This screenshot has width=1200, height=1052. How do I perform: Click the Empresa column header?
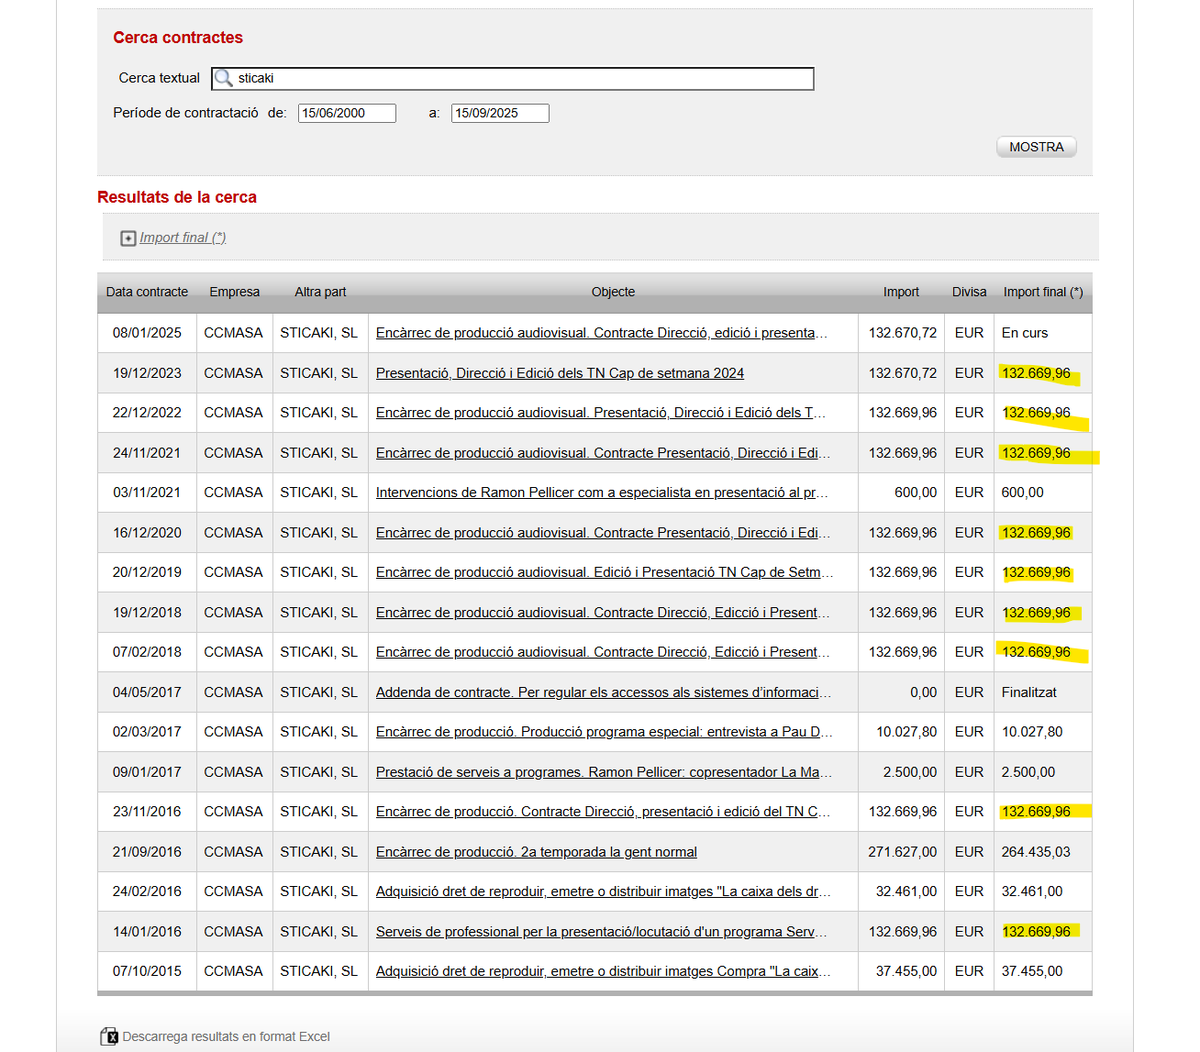[x=234, y=292]
